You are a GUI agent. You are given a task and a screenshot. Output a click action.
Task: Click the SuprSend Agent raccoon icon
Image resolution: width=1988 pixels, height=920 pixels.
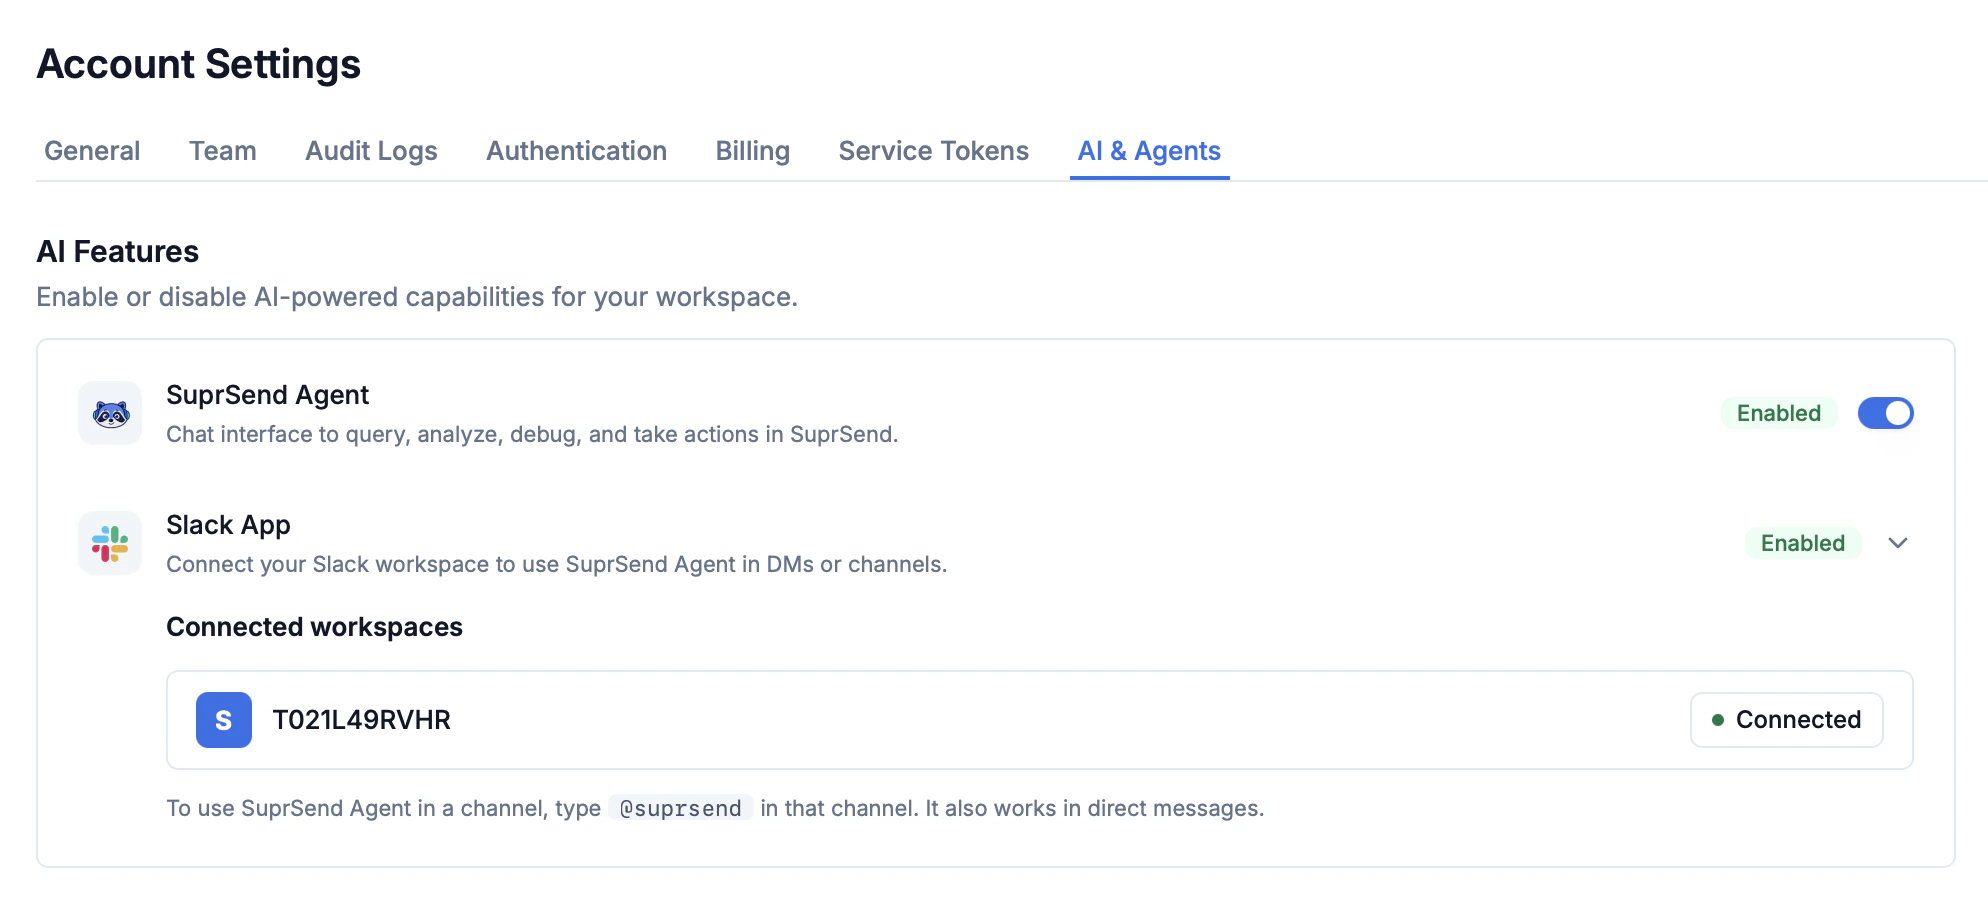pyautogui.click(x=110, y=413)
